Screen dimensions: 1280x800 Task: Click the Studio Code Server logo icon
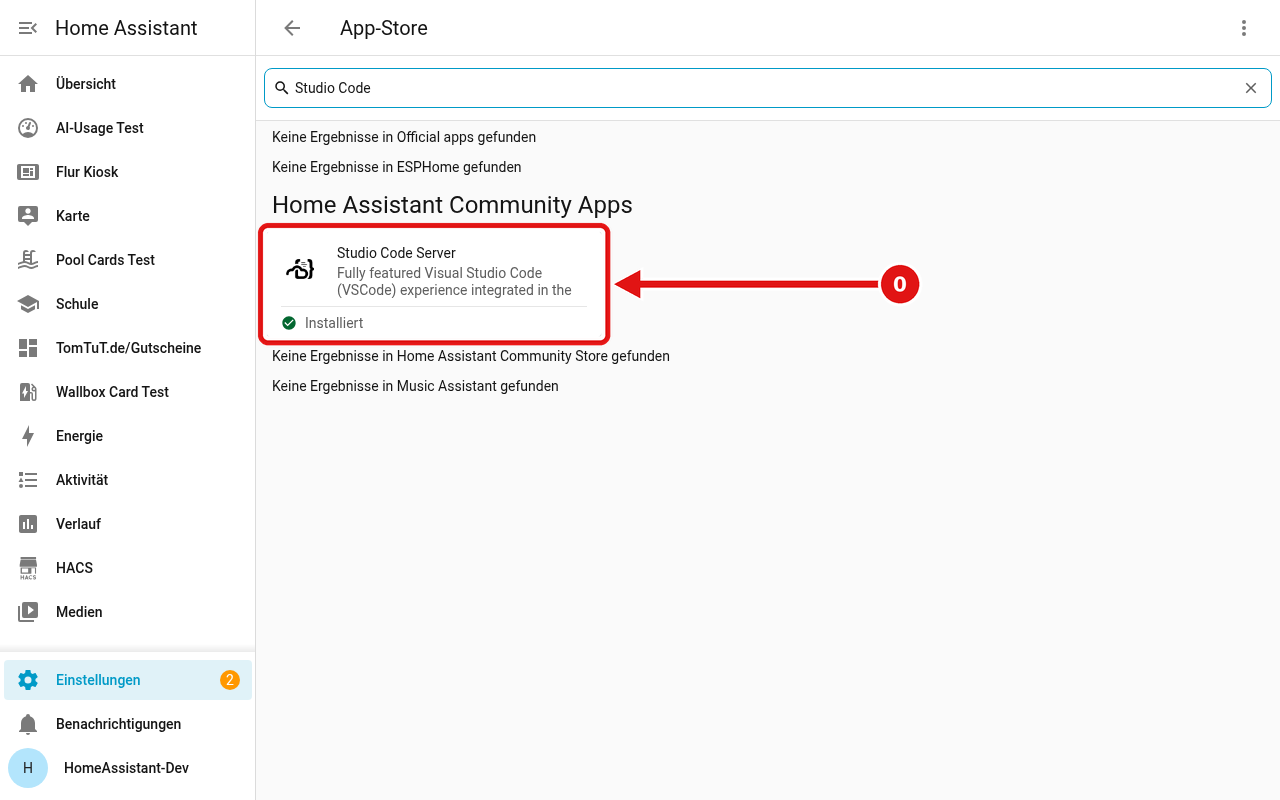tap(300, 268)
